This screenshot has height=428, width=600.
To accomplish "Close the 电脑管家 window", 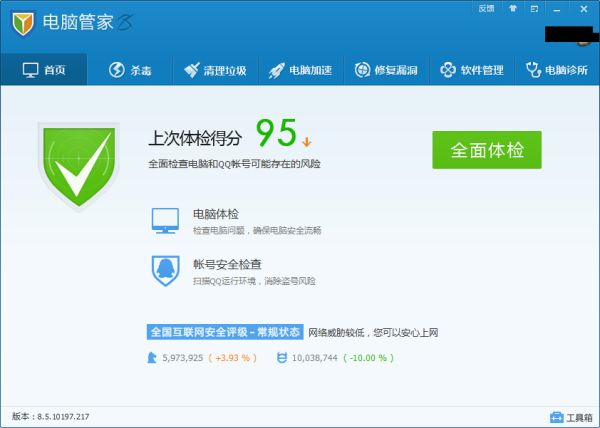I will pyautogui.click(x=584, y=9).
